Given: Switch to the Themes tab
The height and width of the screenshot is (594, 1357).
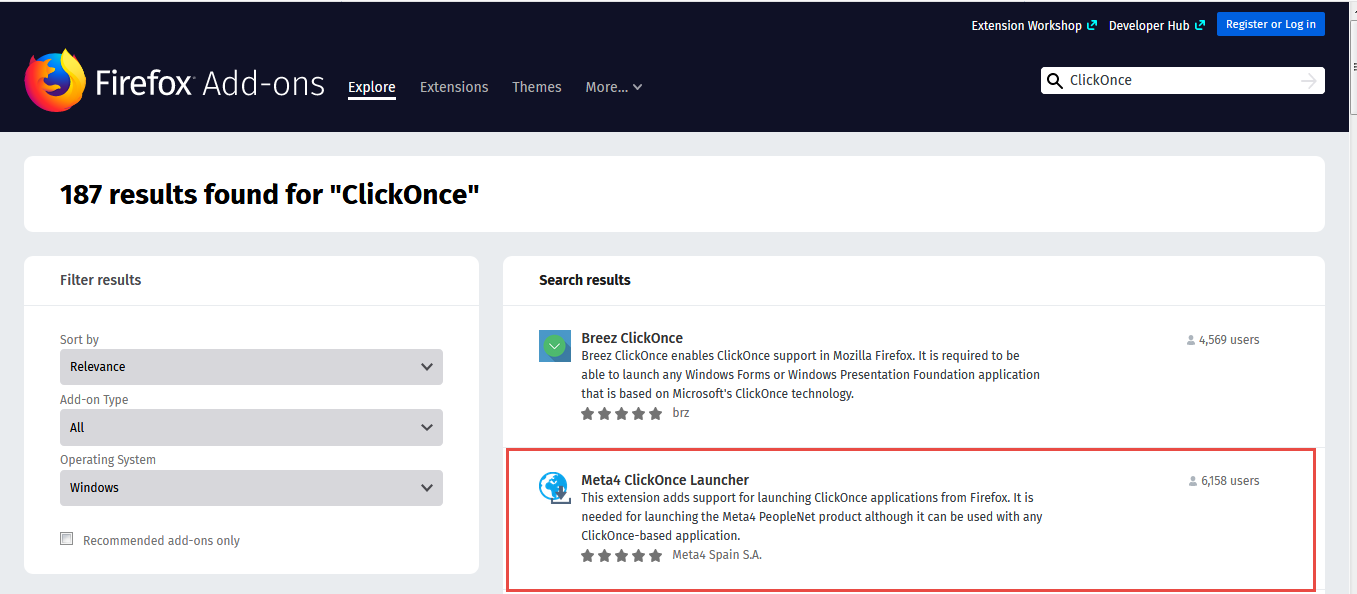Looking at the screenshot, I should (536, 87).
